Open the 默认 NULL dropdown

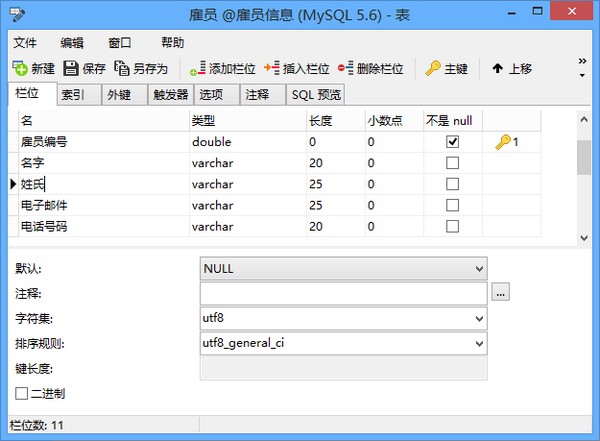pos(480,269)
